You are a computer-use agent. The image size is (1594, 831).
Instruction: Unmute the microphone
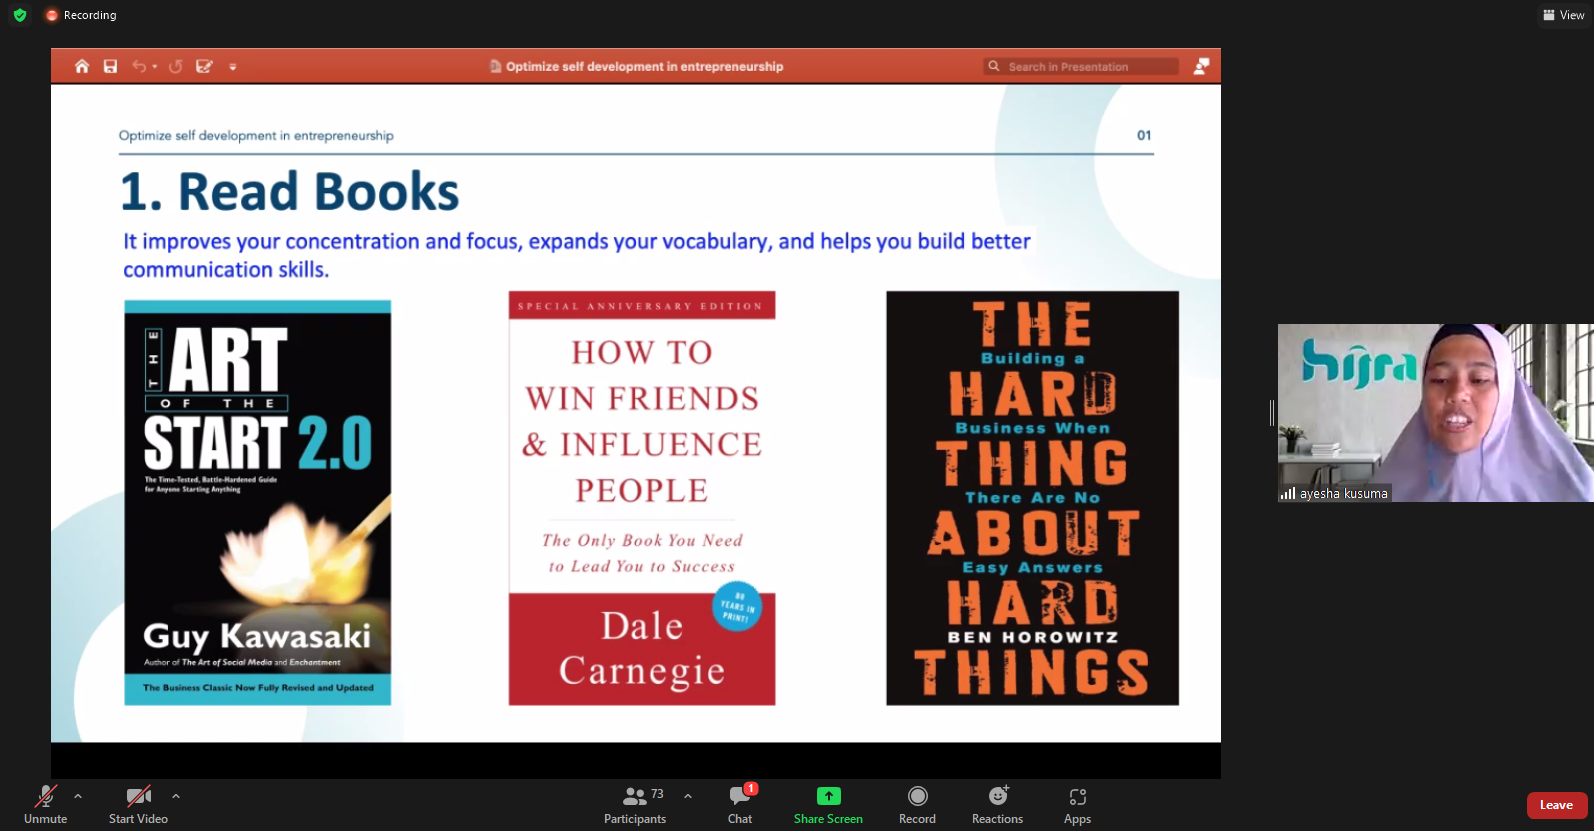tap(45, 804)
